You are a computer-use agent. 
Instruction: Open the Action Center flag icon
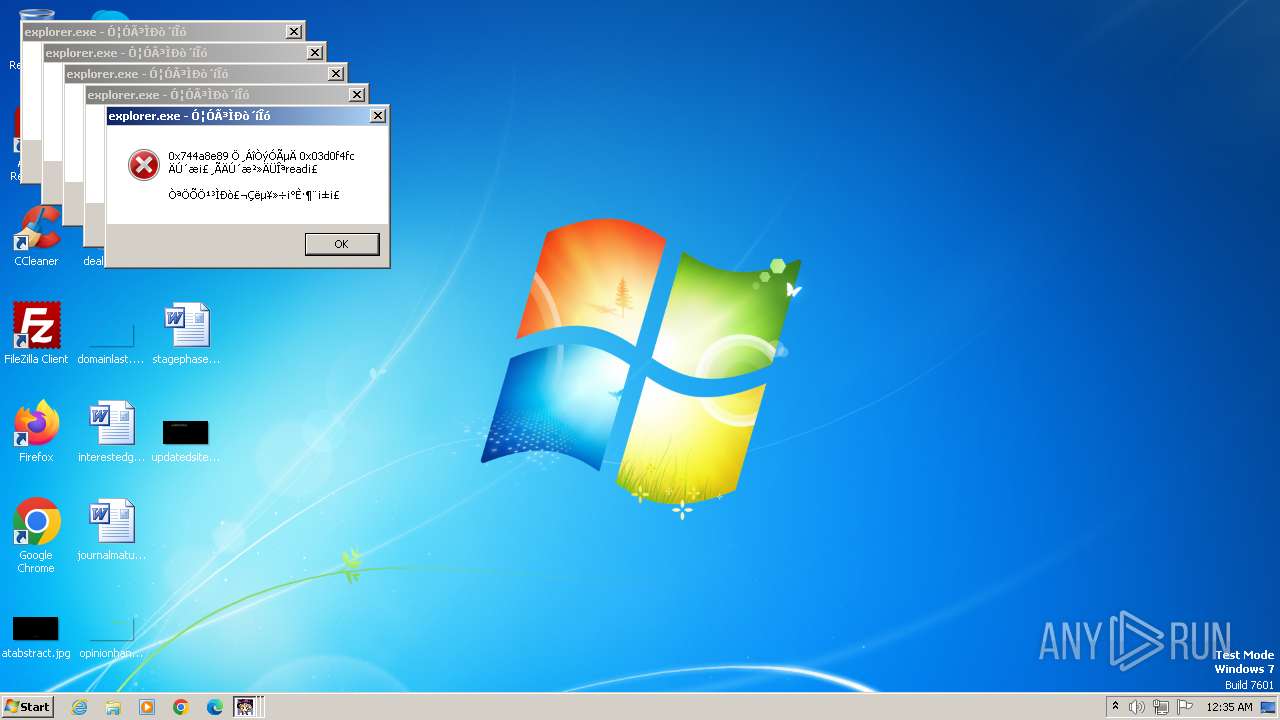pos(1185,707)
